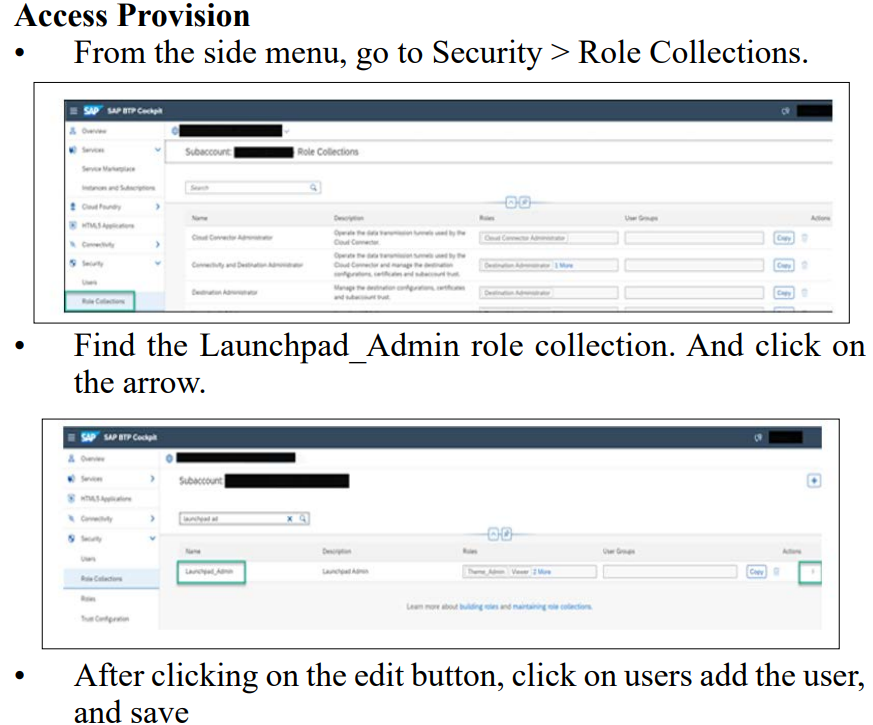Select Trust Configuration in lower sidebar
This screenshot has width=873, height=725.
pos(105,619)
